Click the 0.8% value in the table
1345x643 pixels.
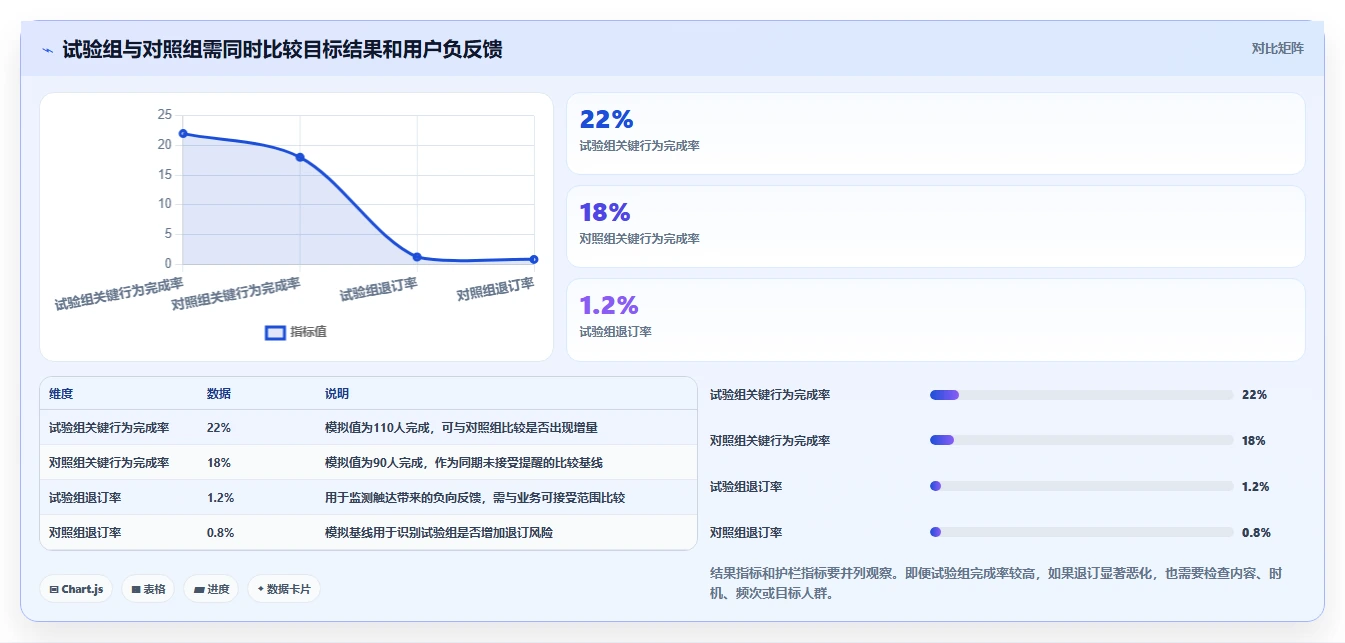(x=221, y=533)
